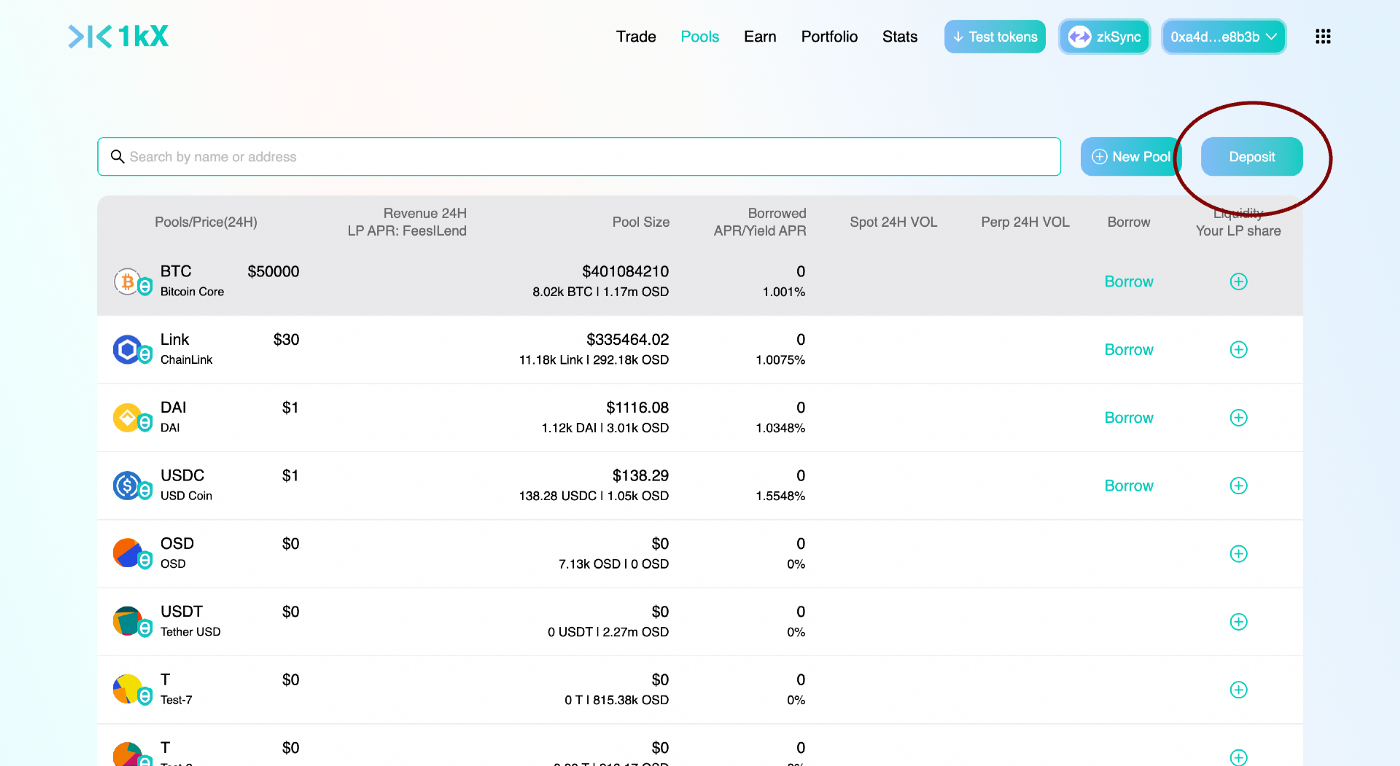
Task: Click Borrow in the DAI row
Action: click(x=1129, y=418)
